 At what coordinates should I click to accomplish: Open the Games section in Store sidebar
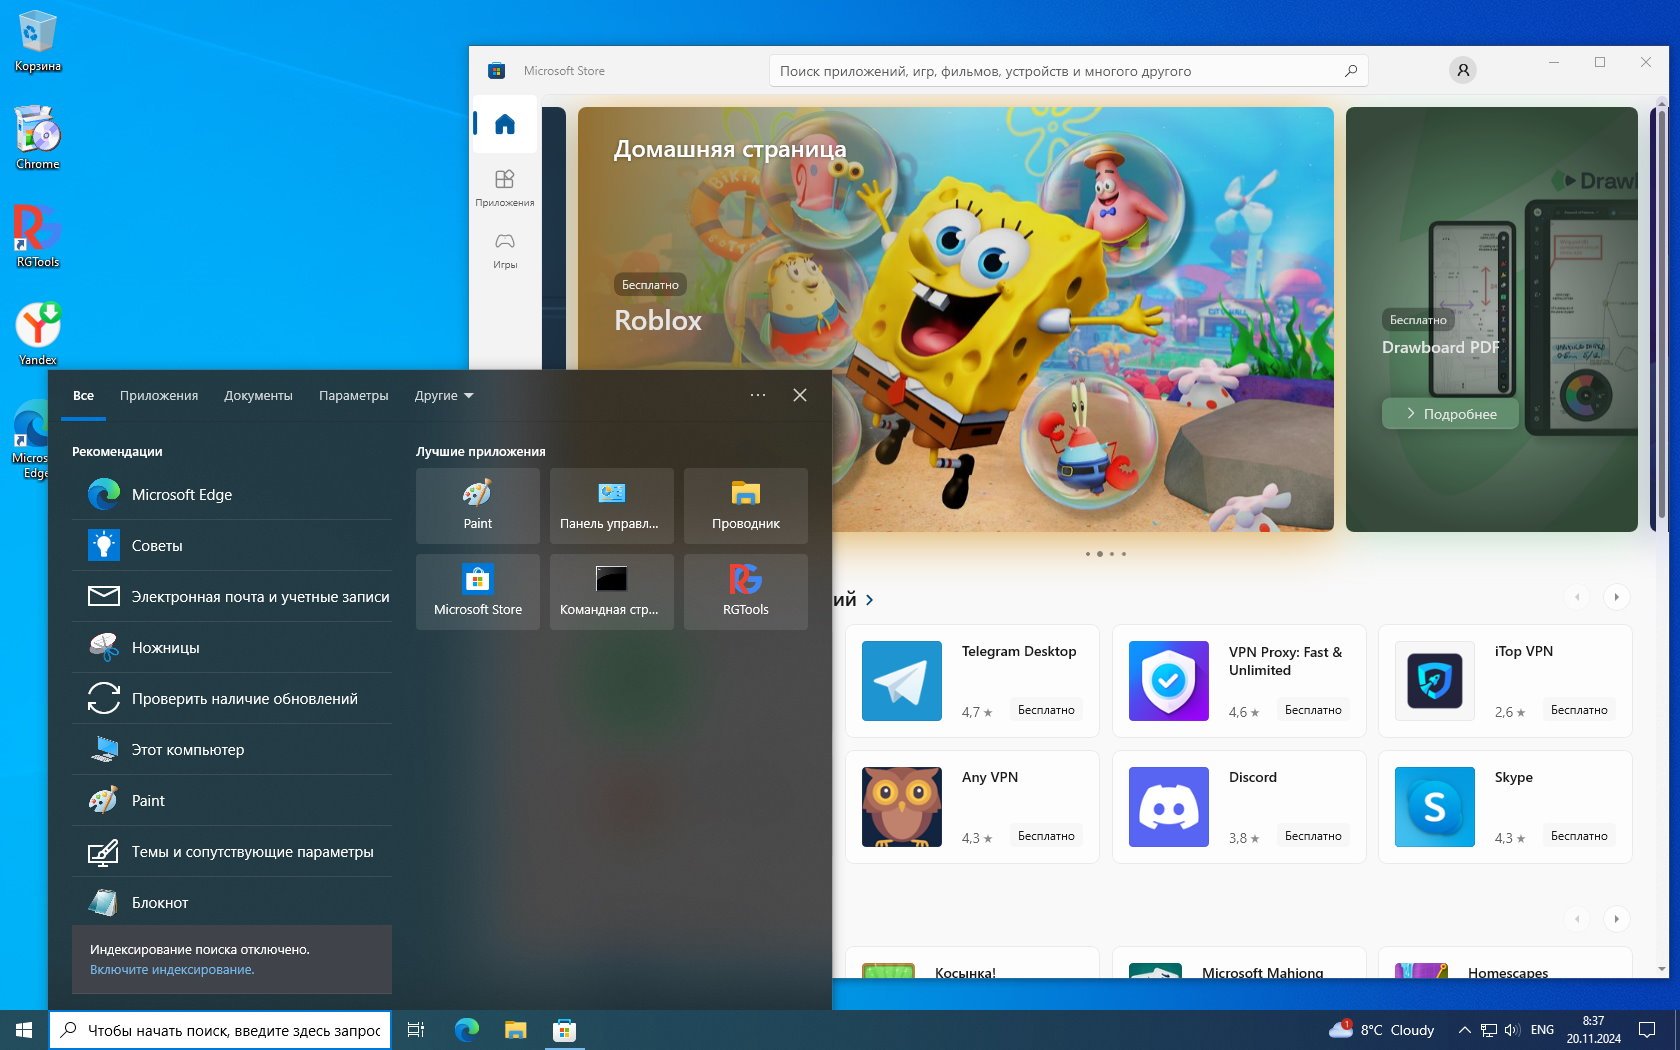coord(505,248)
